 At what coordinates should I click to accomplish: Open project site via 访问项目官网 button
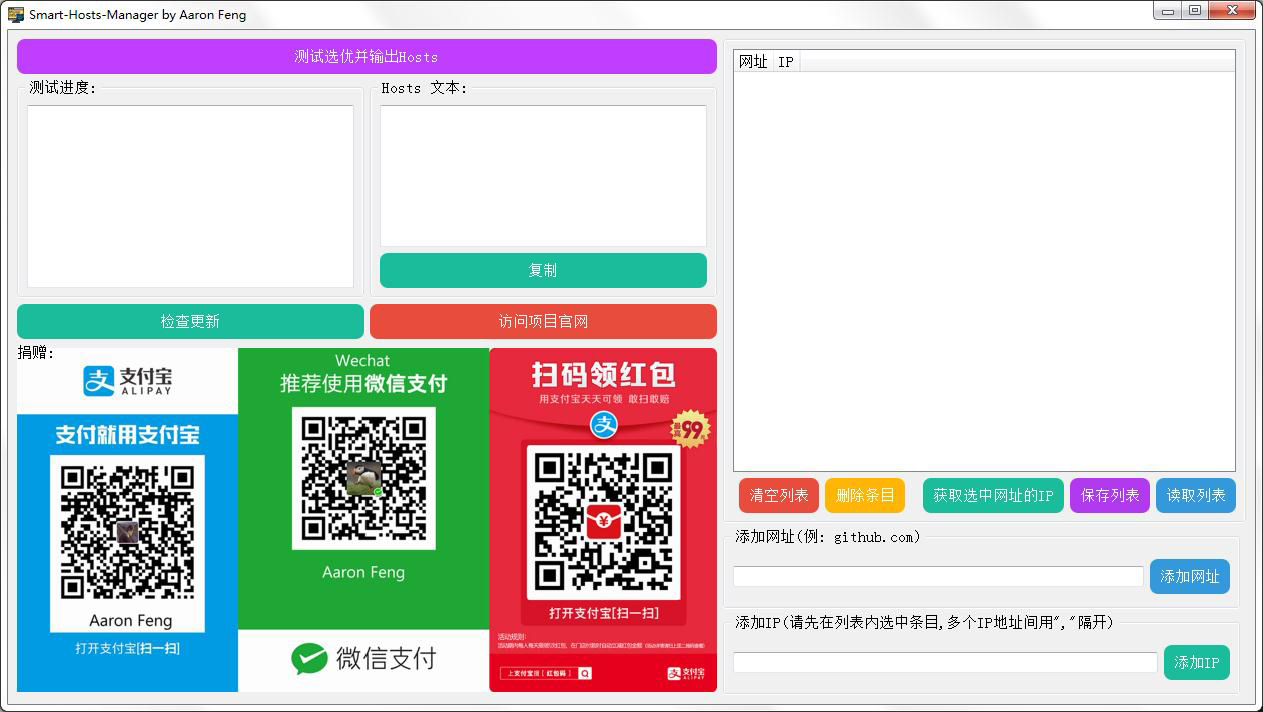[x=543, y=322]
